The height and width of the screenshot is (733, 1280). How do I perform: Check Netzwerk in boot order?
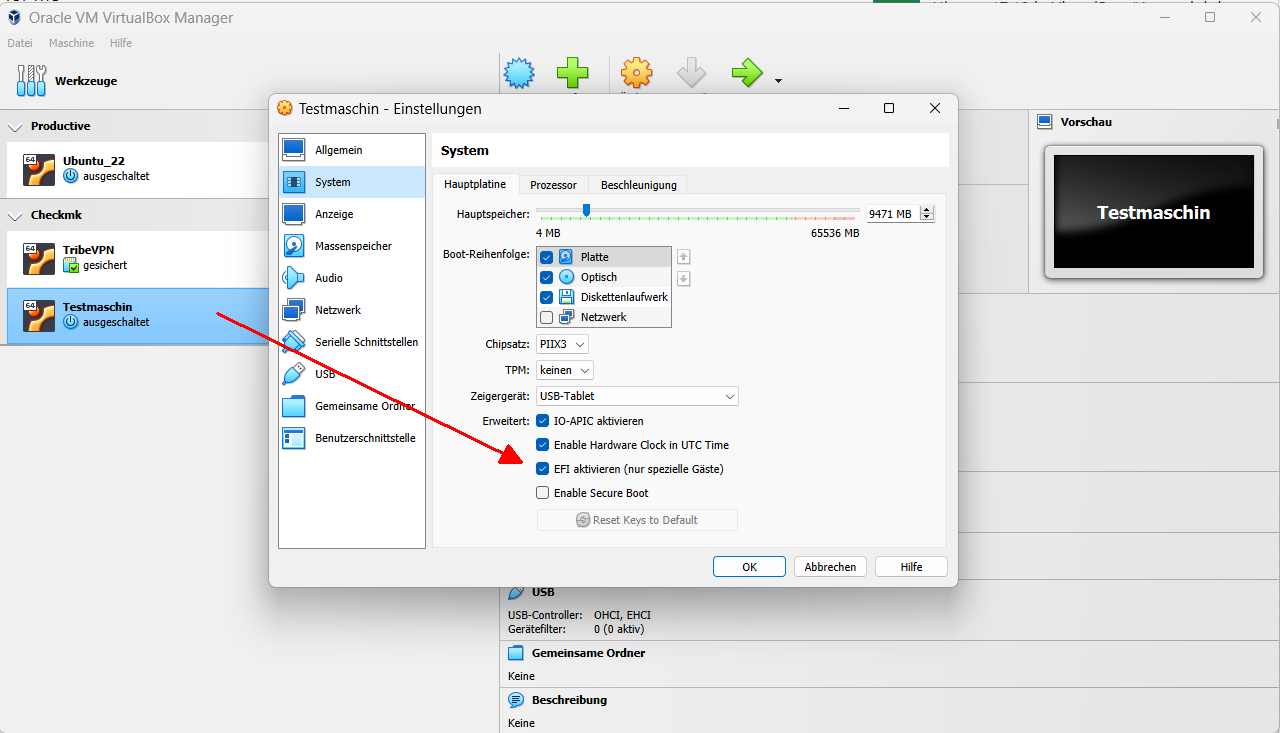point(546,317)
